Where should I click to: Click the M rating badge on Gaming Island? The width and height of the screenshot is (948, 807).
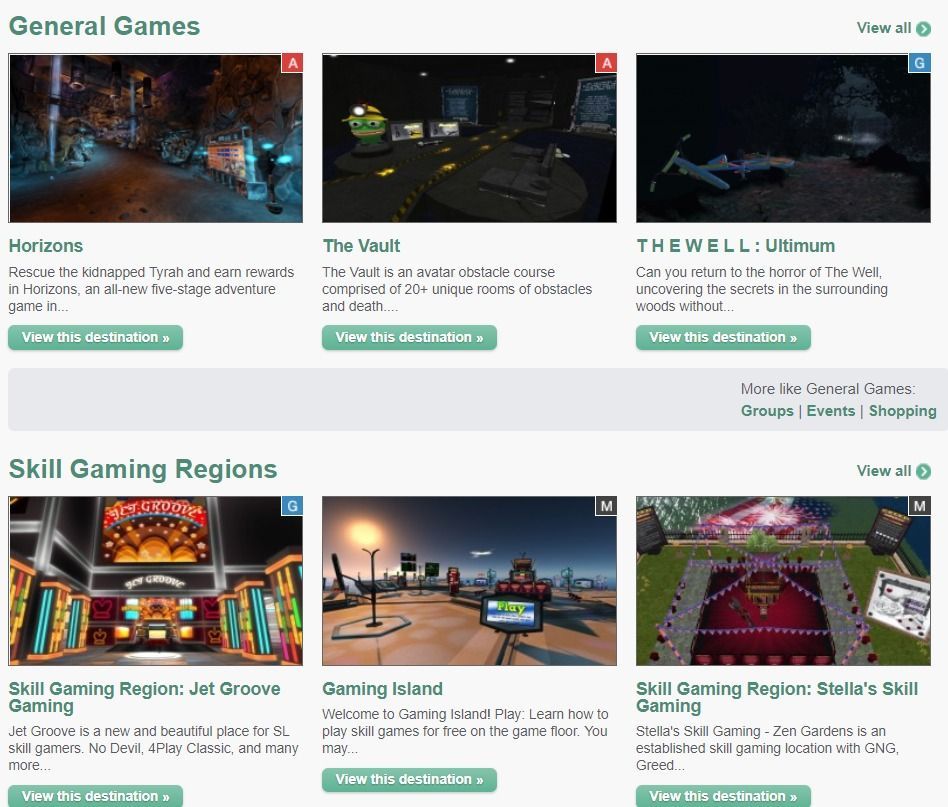click(606, 506)
